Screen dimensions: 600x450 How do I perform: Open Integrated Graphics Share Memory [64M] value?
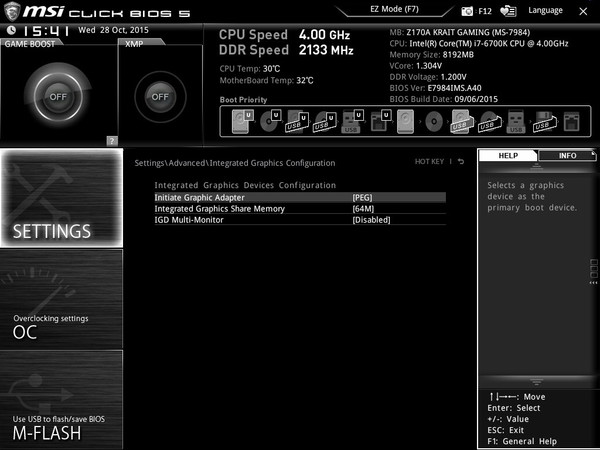pos(363,209)
